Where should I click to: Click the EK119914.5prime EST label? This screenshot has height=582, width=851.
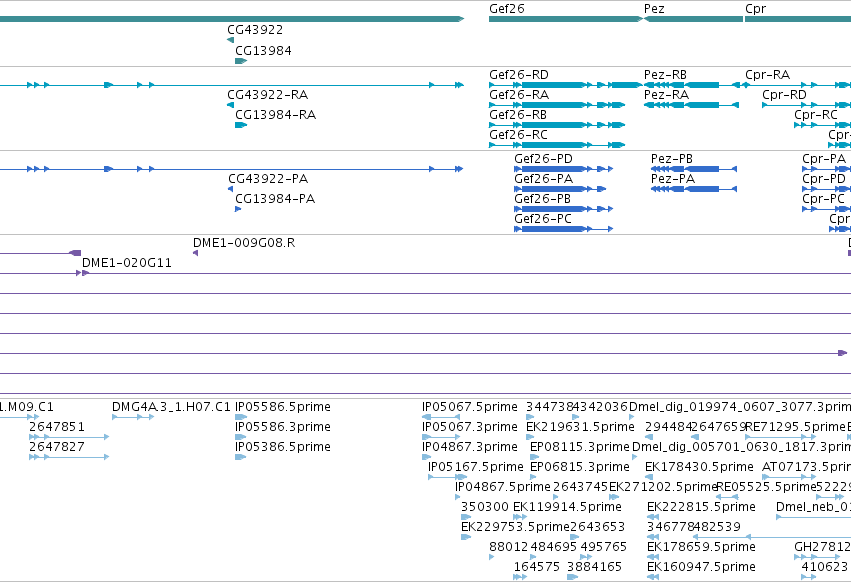point(567,507)
